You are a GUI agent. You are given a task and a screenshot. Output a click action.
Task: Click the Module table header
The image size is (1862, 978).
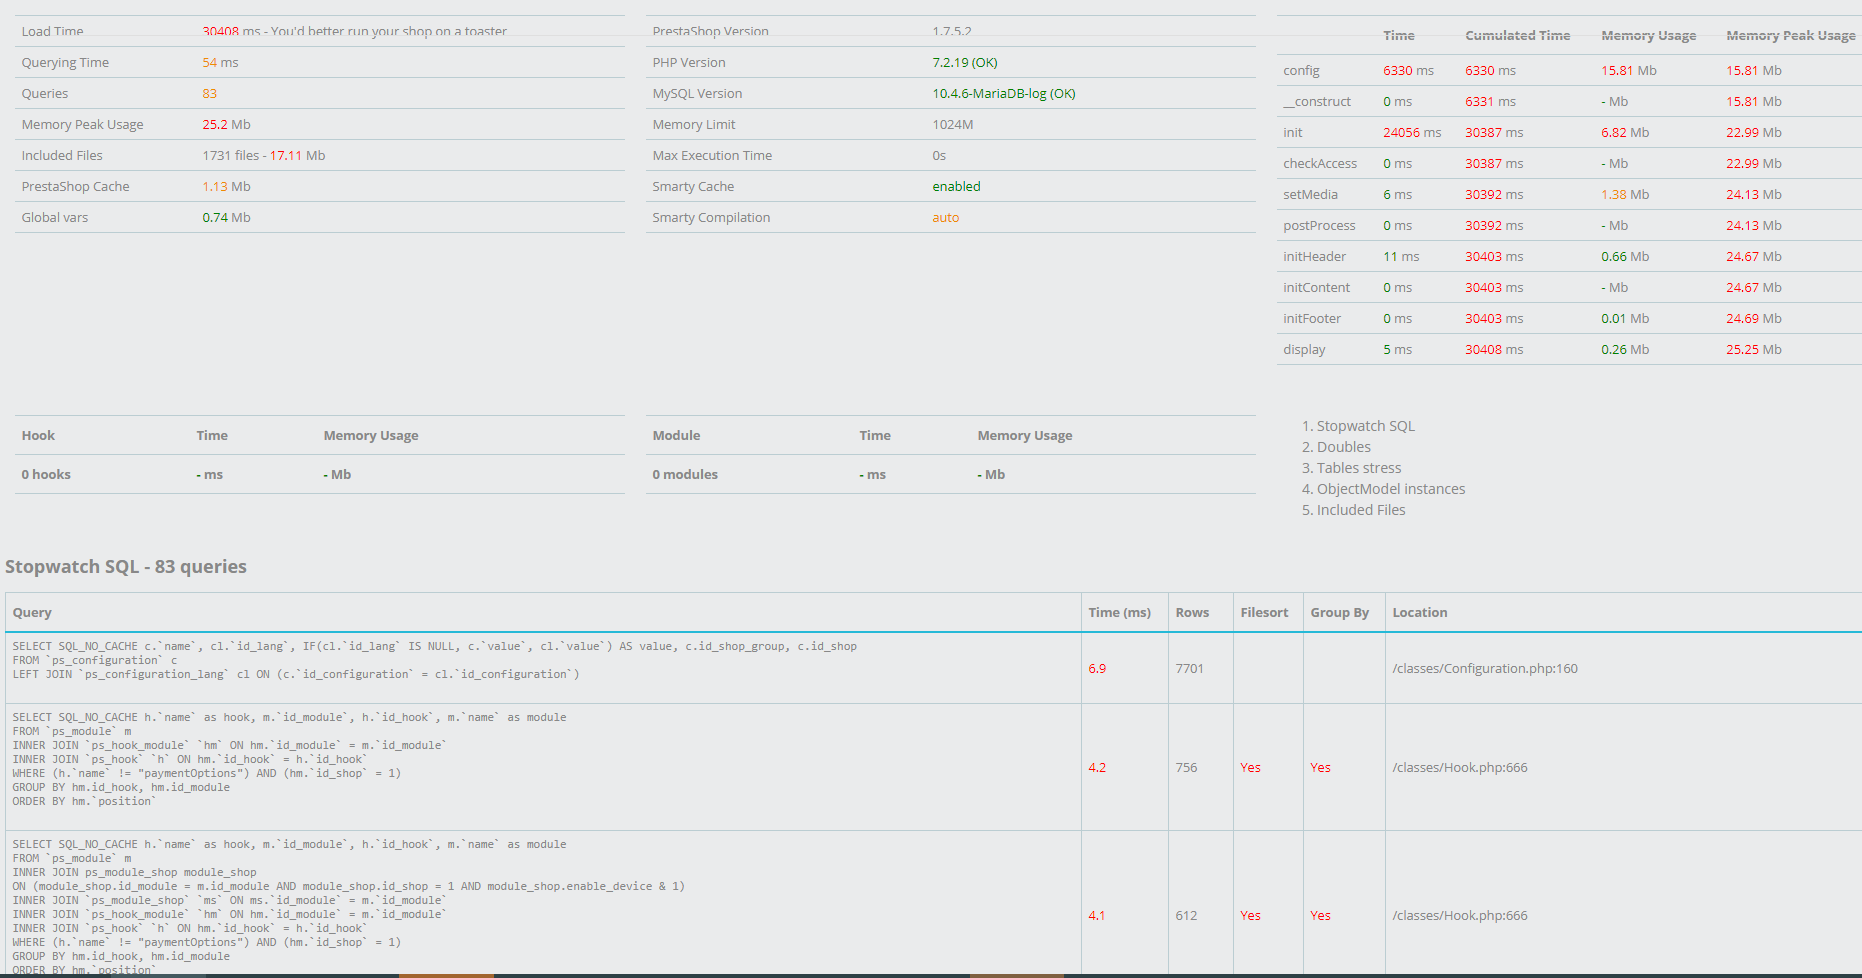(x=676, y=435)
